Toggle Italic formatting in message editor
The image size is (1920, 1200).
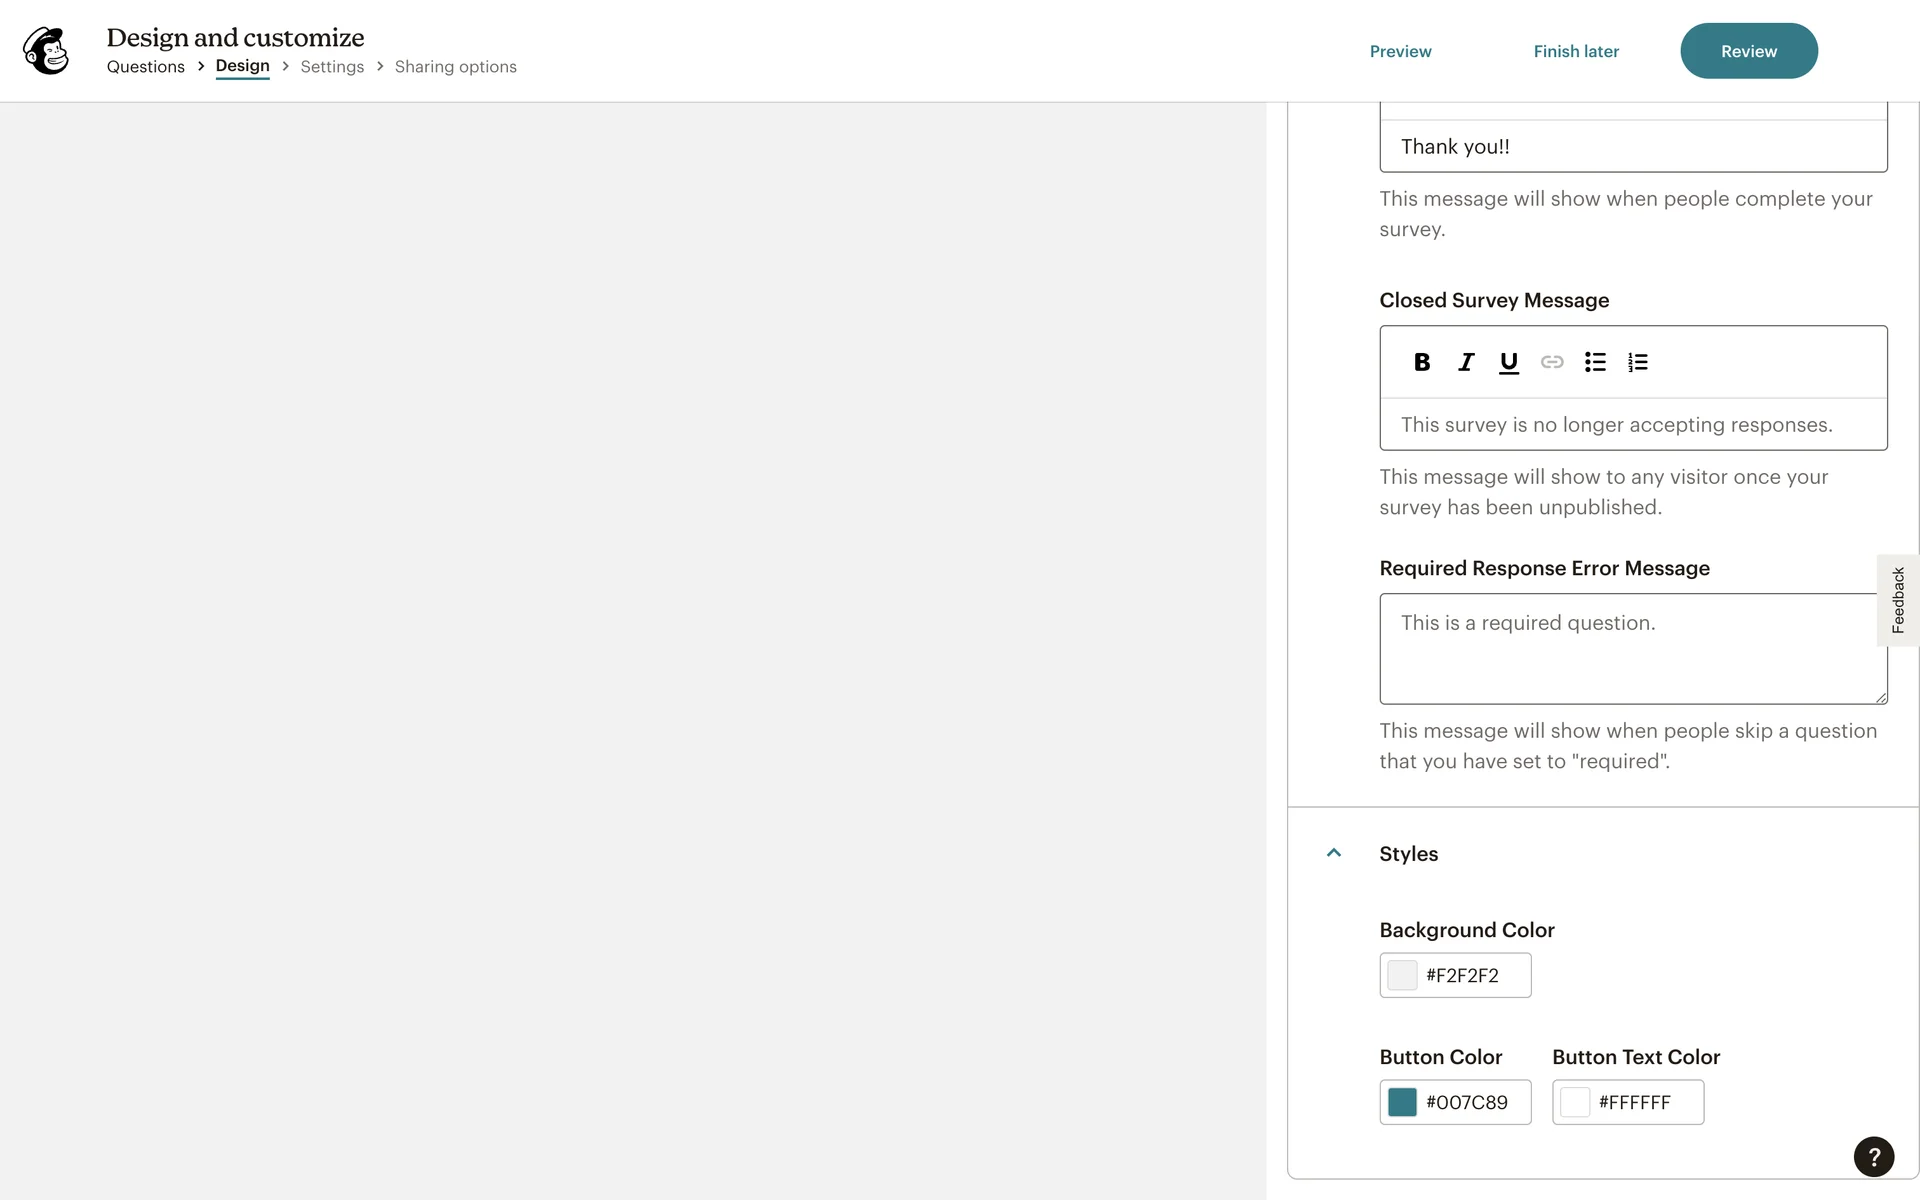click(1465, 362)
